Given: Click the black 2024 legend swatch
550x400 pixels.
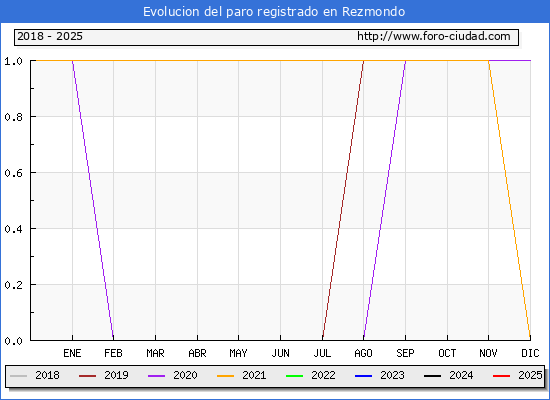Looking at the screenshot, I should click(x=432, y=376).
